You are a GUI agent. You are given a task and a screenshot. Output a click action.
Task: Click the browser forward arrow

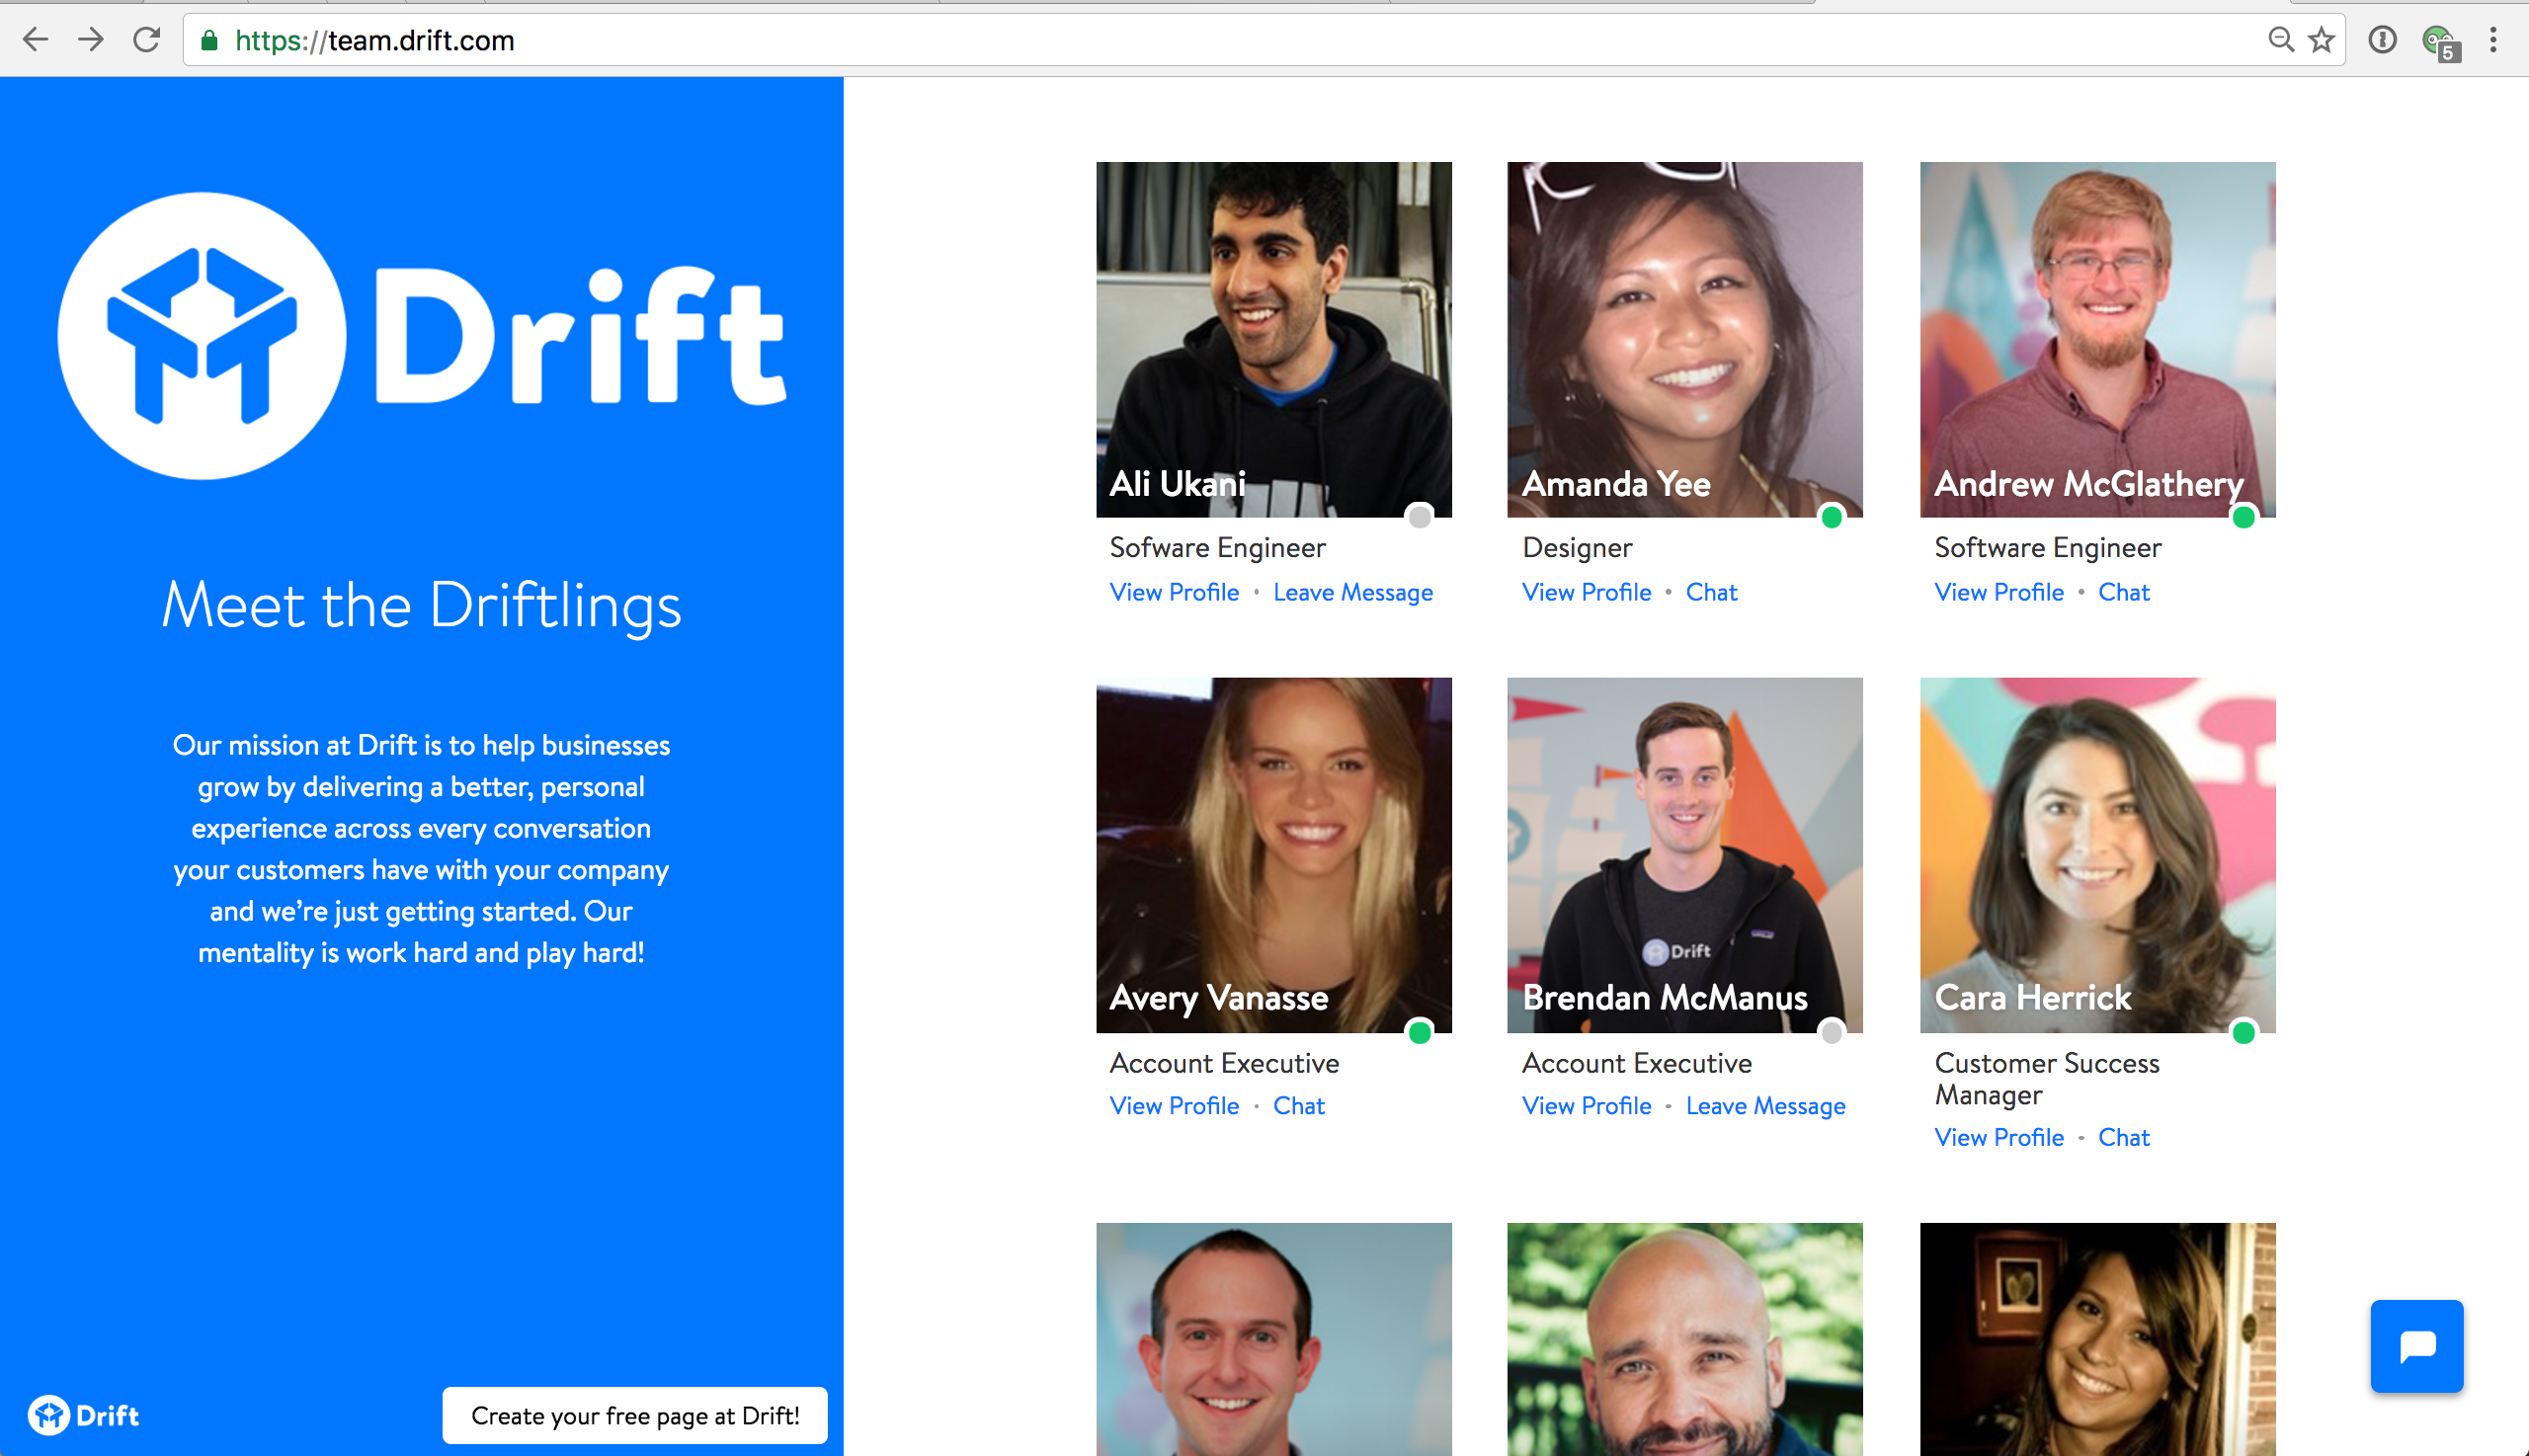click(x=91, y=40)
